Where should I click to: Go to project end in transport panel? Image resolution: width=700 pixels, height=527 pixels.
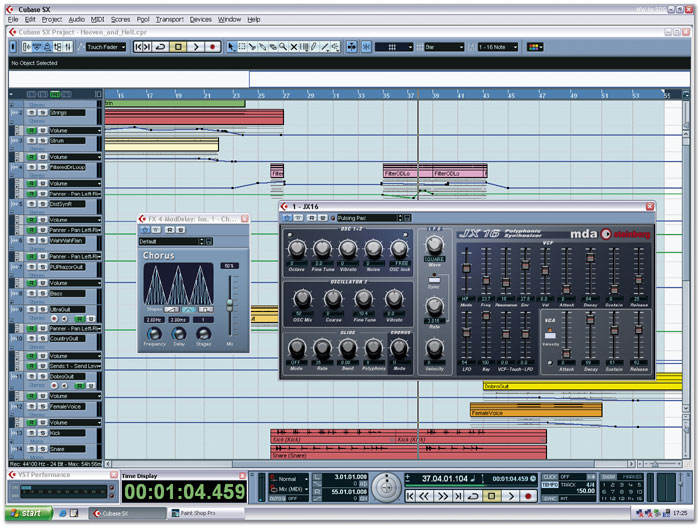pos(458,496)
